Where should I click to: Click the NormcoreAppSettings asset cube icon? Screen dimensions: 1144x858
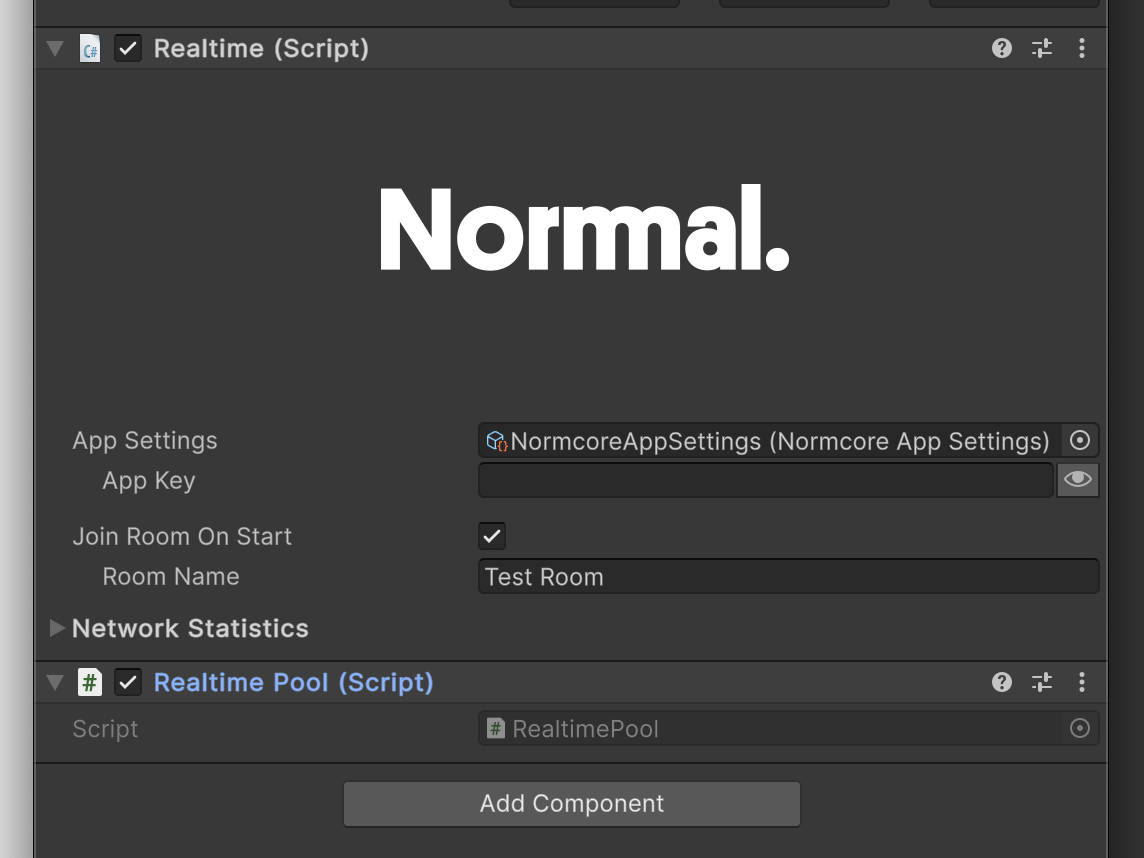492,440
